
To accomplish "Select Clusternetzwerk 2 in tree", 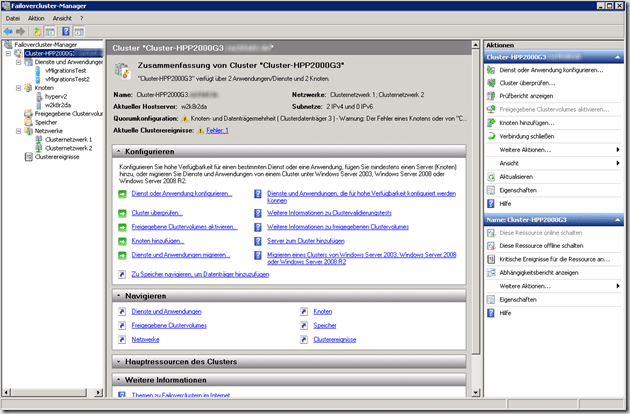I will tap(69, 148).
